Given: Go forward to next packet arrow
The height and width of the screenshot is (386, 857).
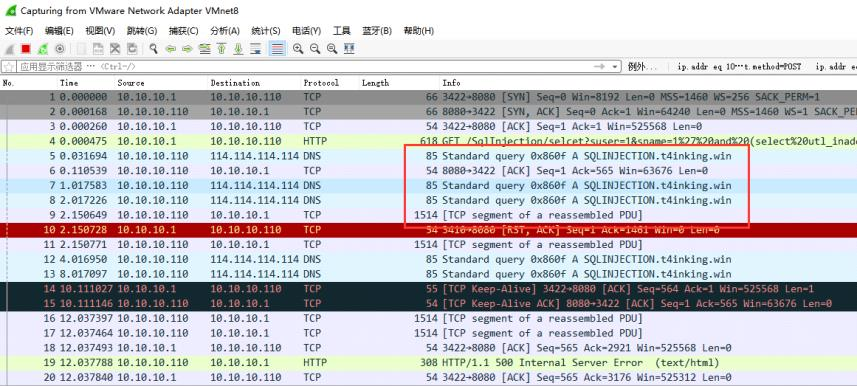Looking at the screenshot, I should (187, 49).
